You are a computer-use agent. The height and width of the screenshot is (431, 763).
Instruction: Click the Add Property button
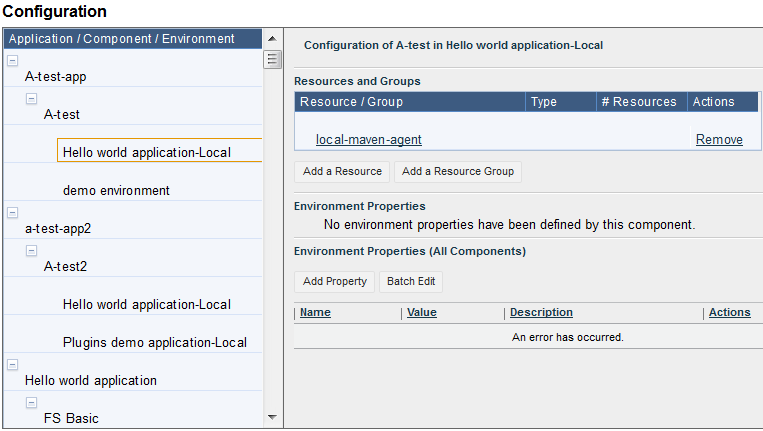point(334,281)
